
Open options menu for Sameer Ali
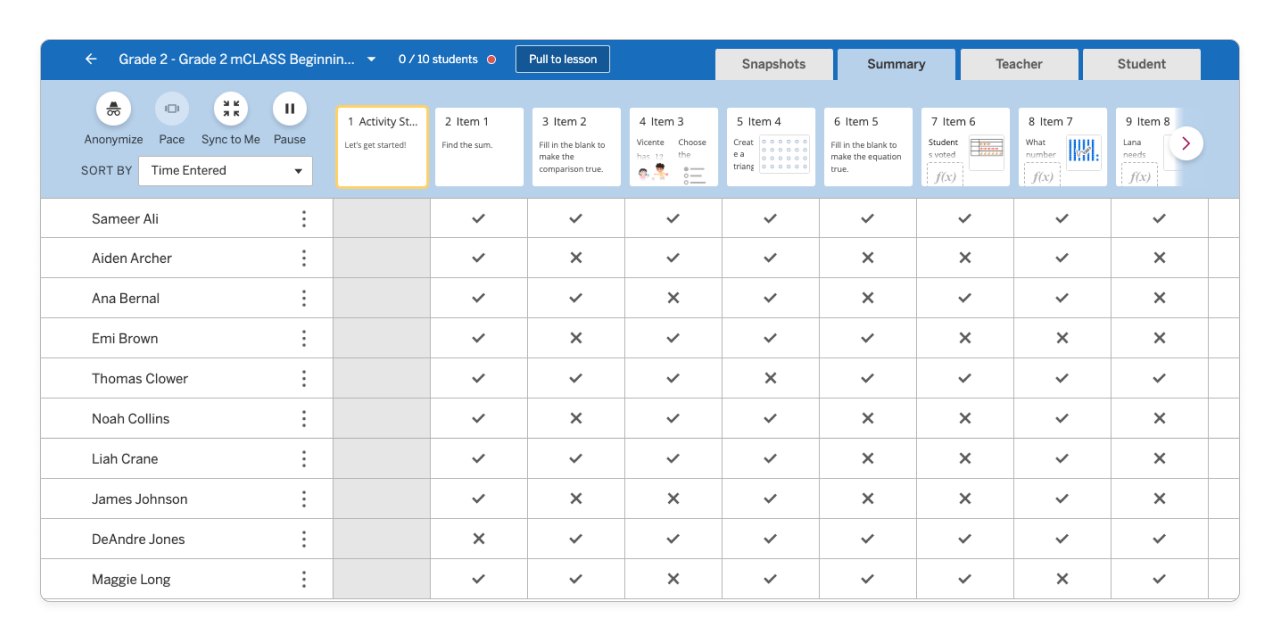[304, 219]
